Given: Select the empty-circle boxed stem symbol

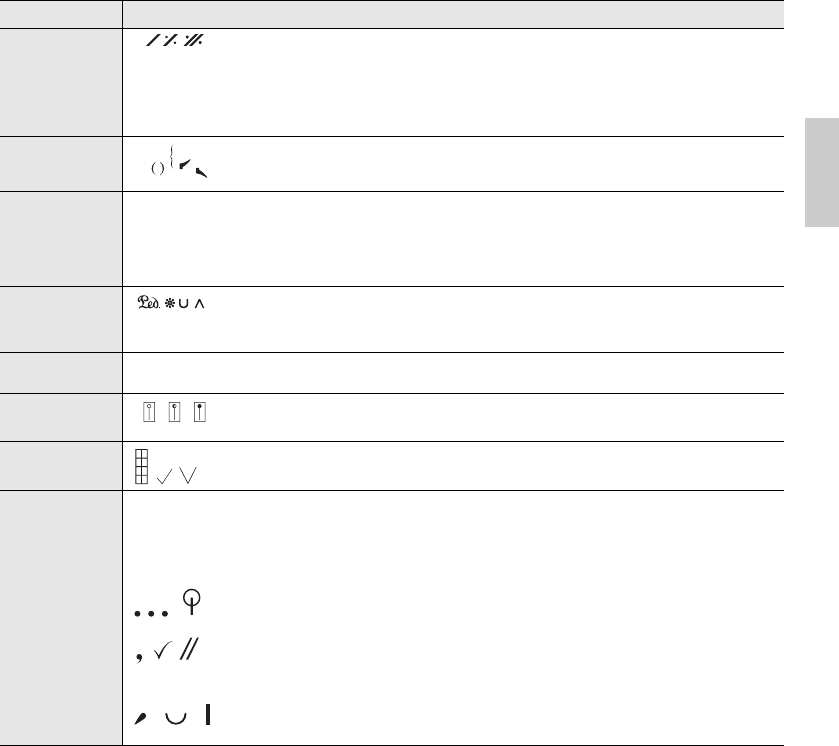Looking at the screenshot, I should point(147,411).
